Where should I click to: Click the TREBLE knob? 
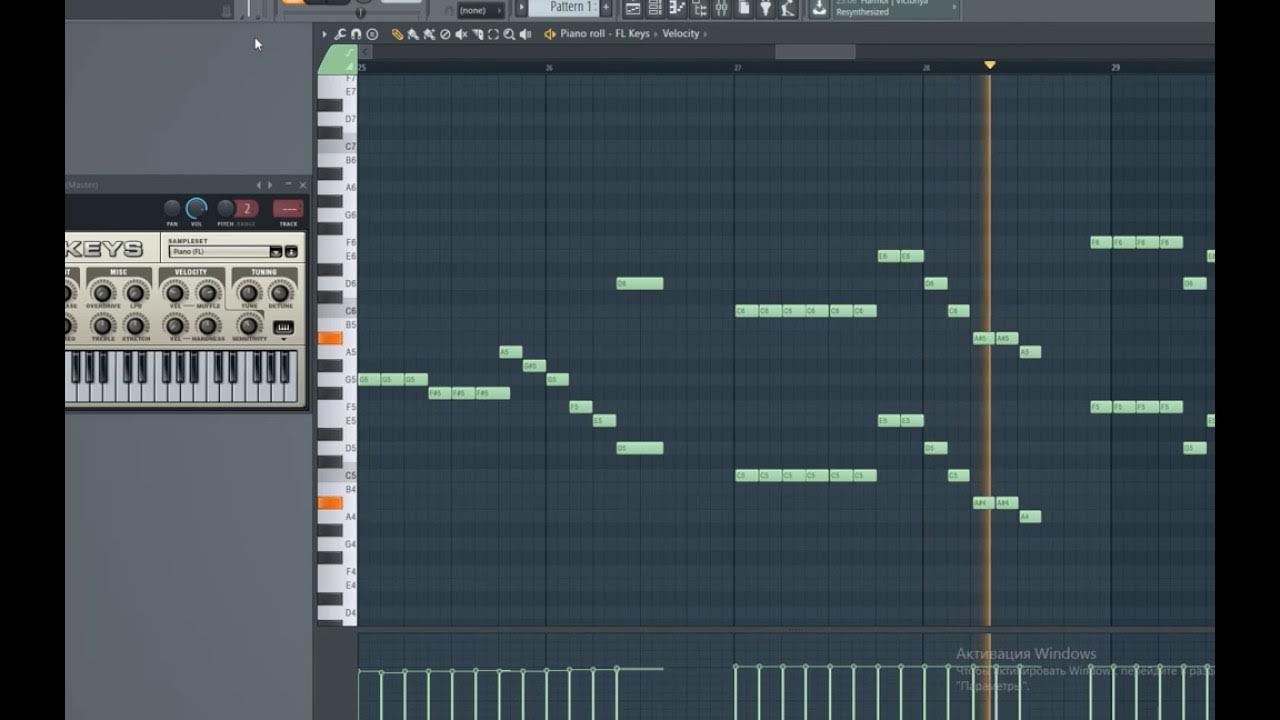coord(102,326)
